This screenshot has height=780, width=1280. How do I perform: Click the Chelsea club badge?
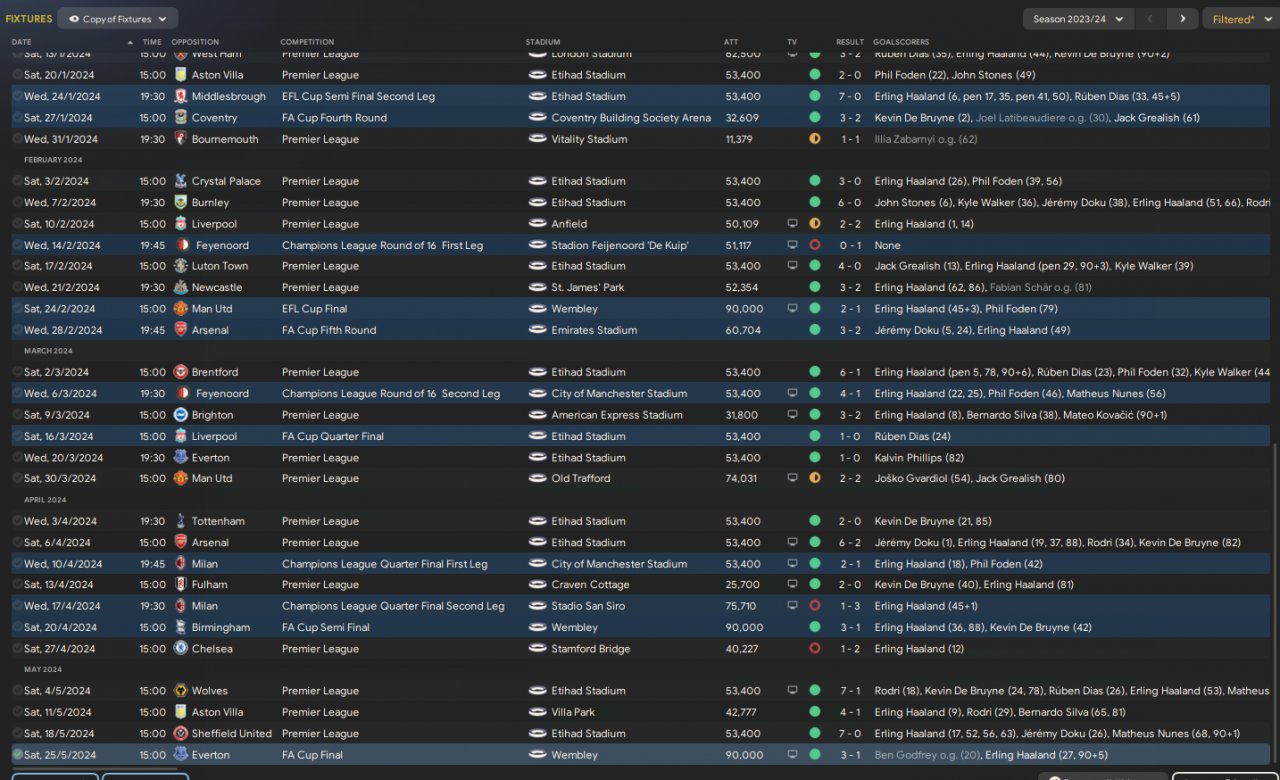(181, 649)
